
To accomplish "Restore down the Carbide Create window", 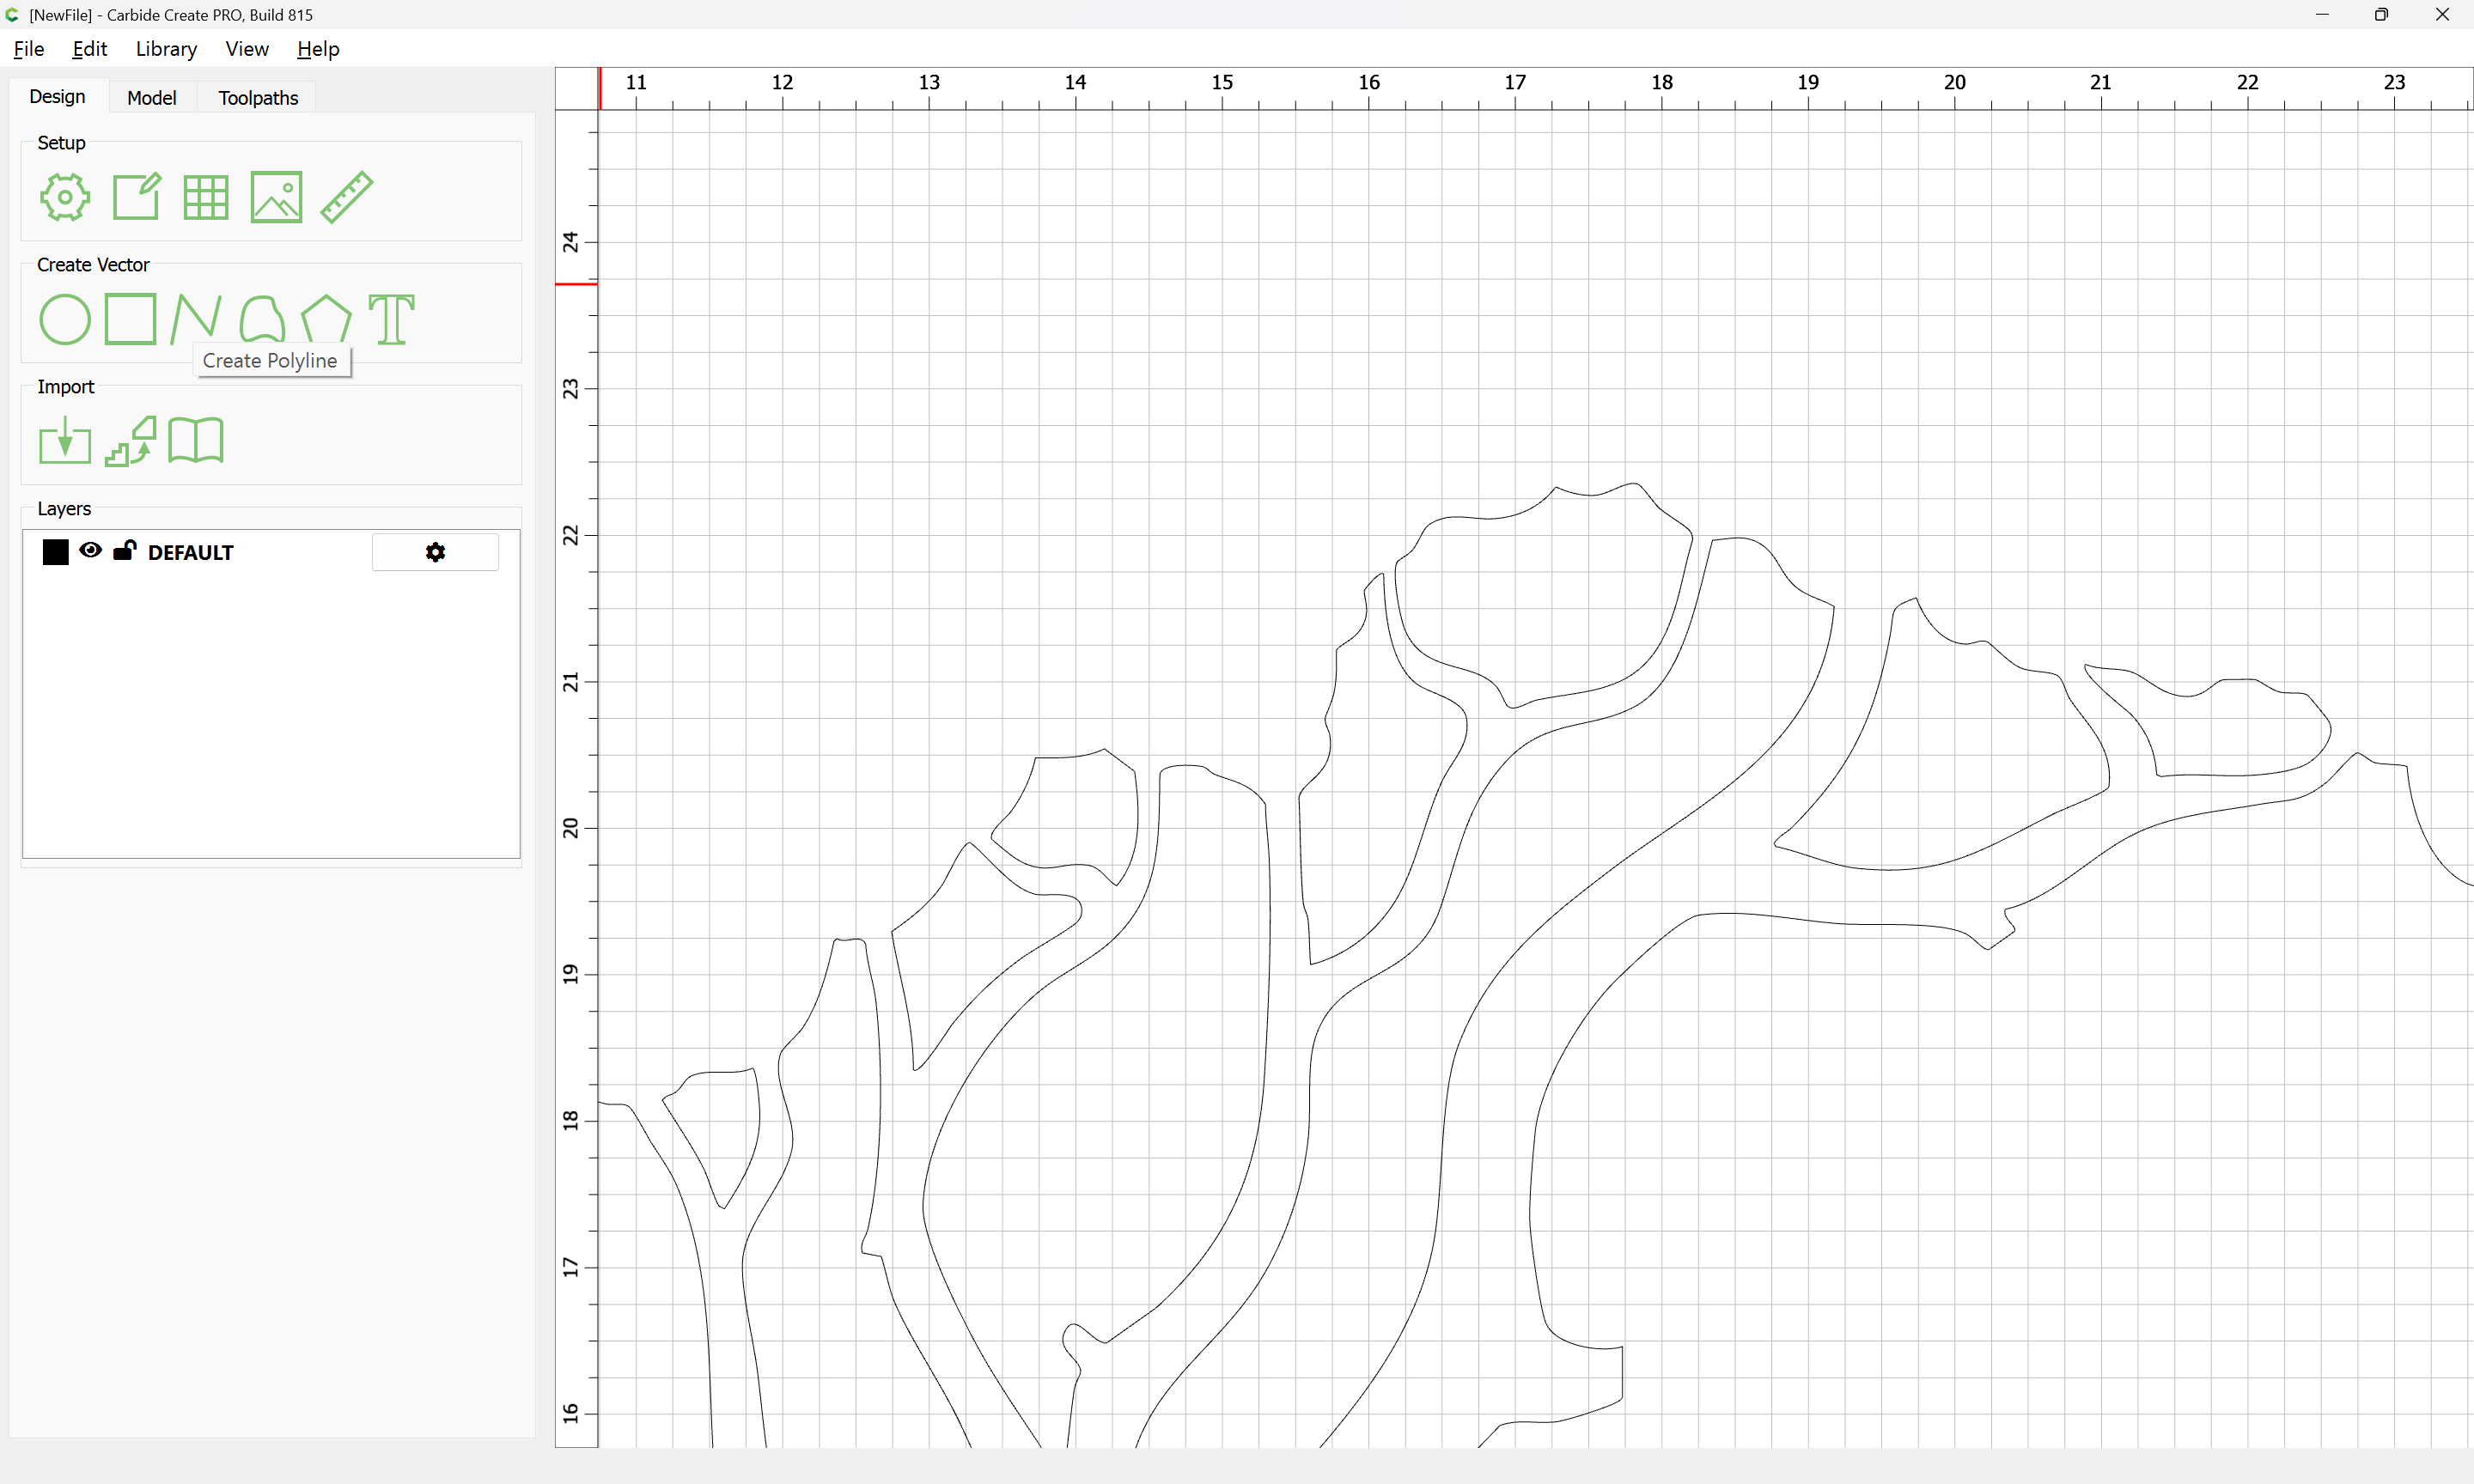I will click(x=2381, y=15).
